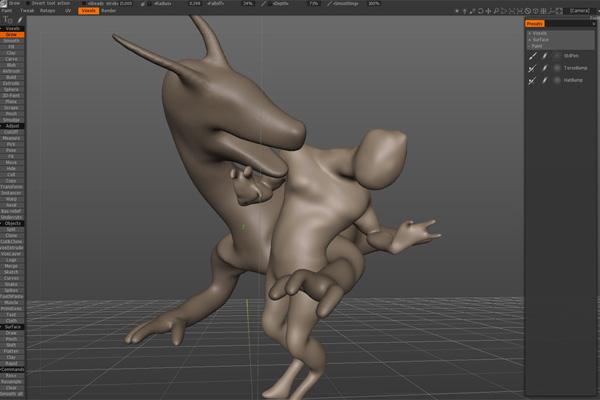This screenshot has height=400, width=600.
Task: Switch to the Retopo room tab
Action: (x=47, y=11)
